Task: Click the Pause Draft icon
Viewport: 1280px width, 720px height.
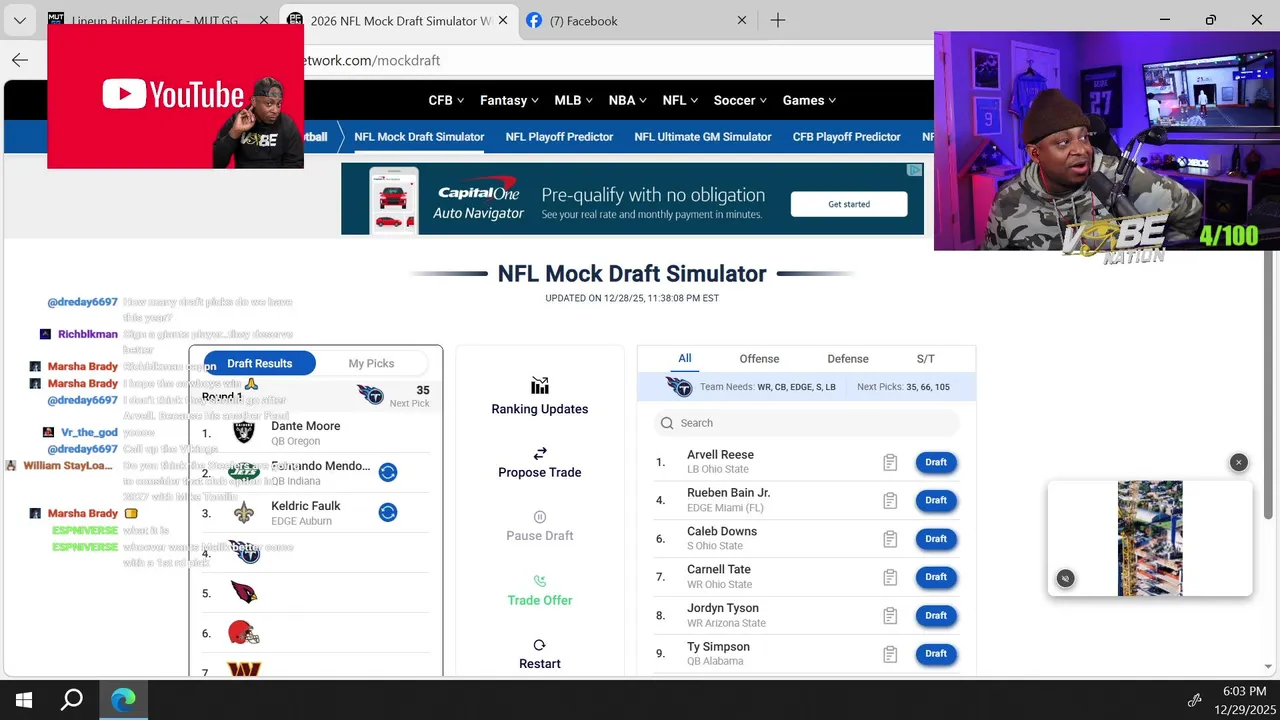Action: [540, 517]
